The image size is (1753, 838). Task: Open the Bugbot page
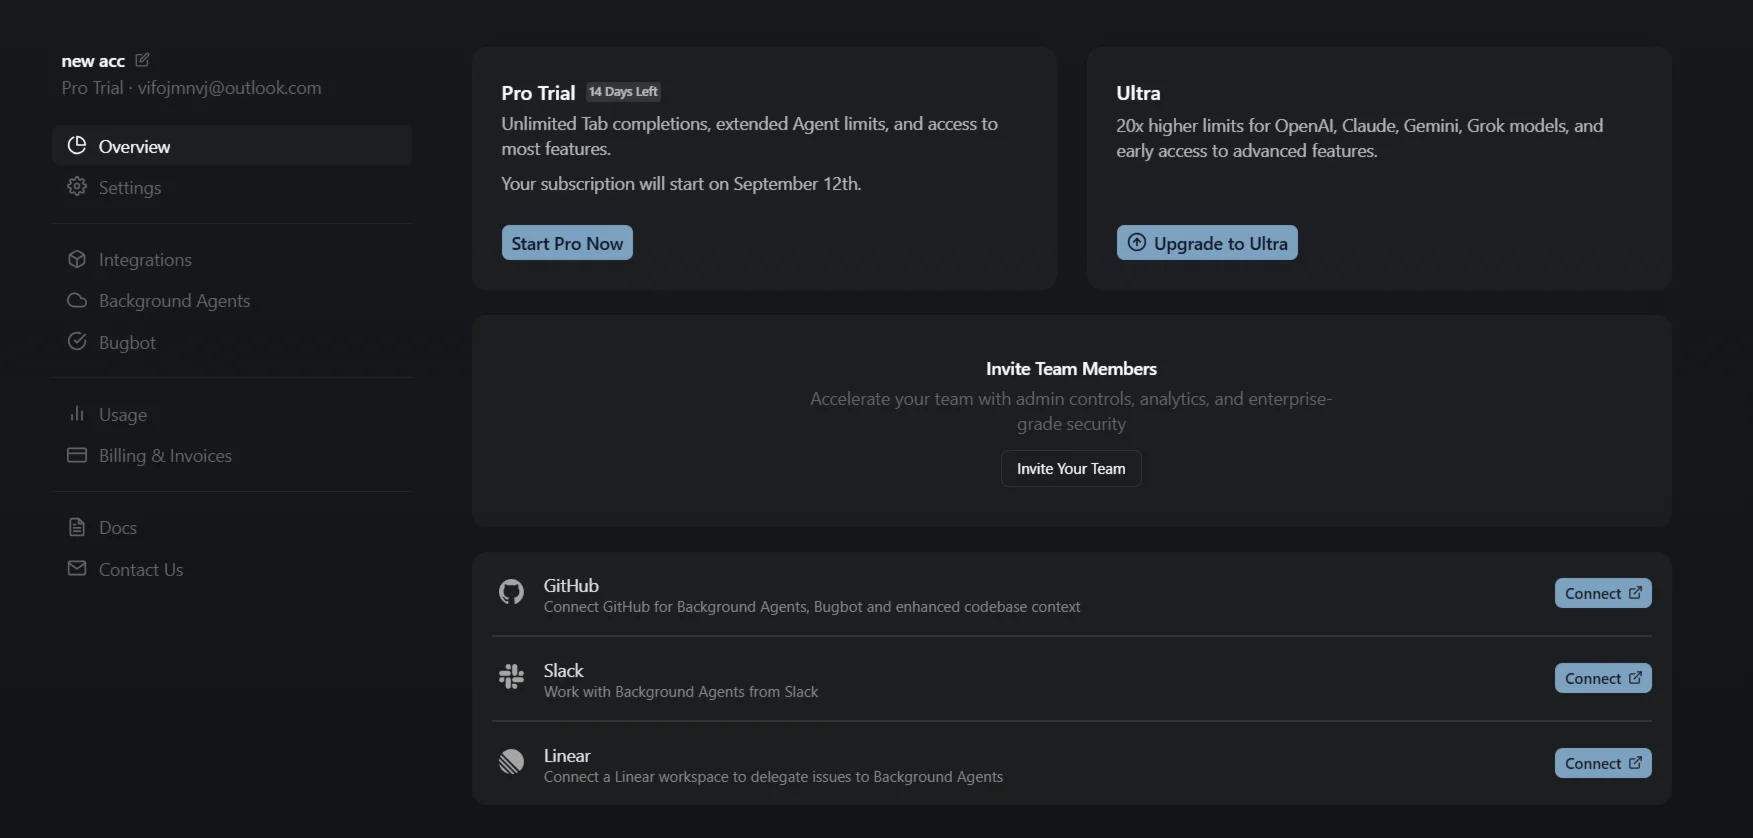point(232,342)
